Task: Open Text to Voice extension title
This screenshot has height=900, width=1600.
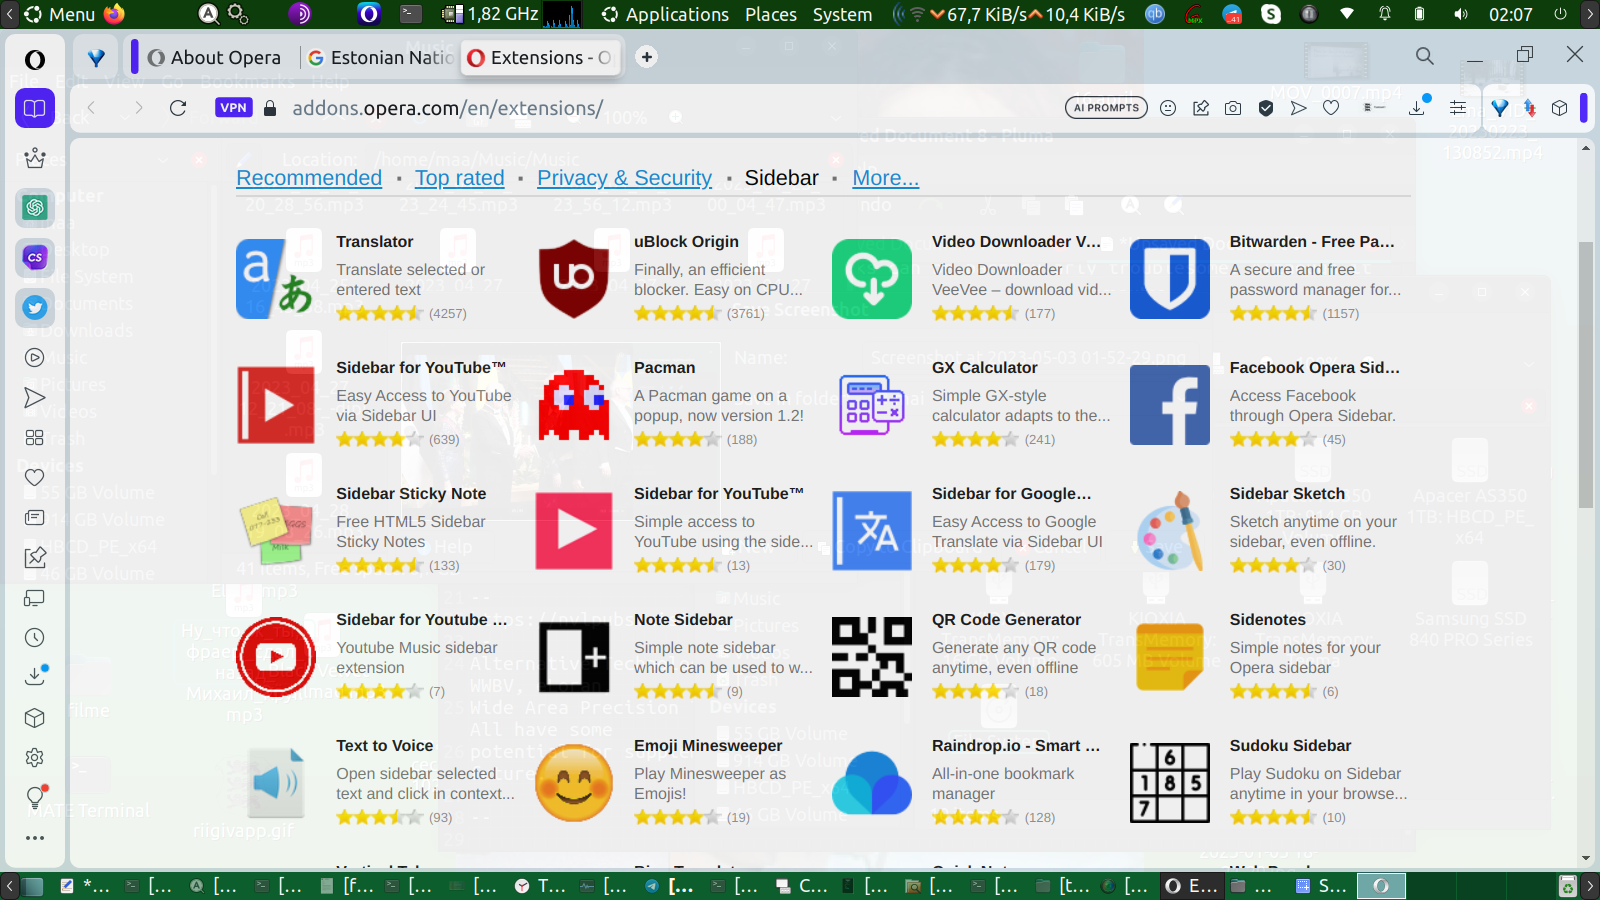Action: click(385, 746)
